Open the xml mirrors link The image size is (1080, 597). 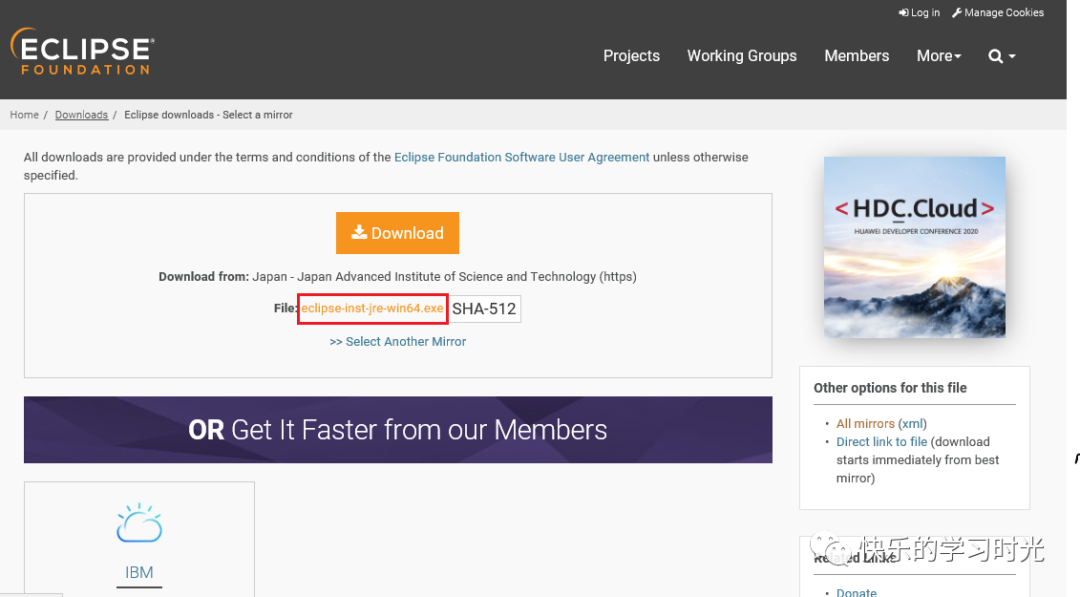click(x=912, y=423)
